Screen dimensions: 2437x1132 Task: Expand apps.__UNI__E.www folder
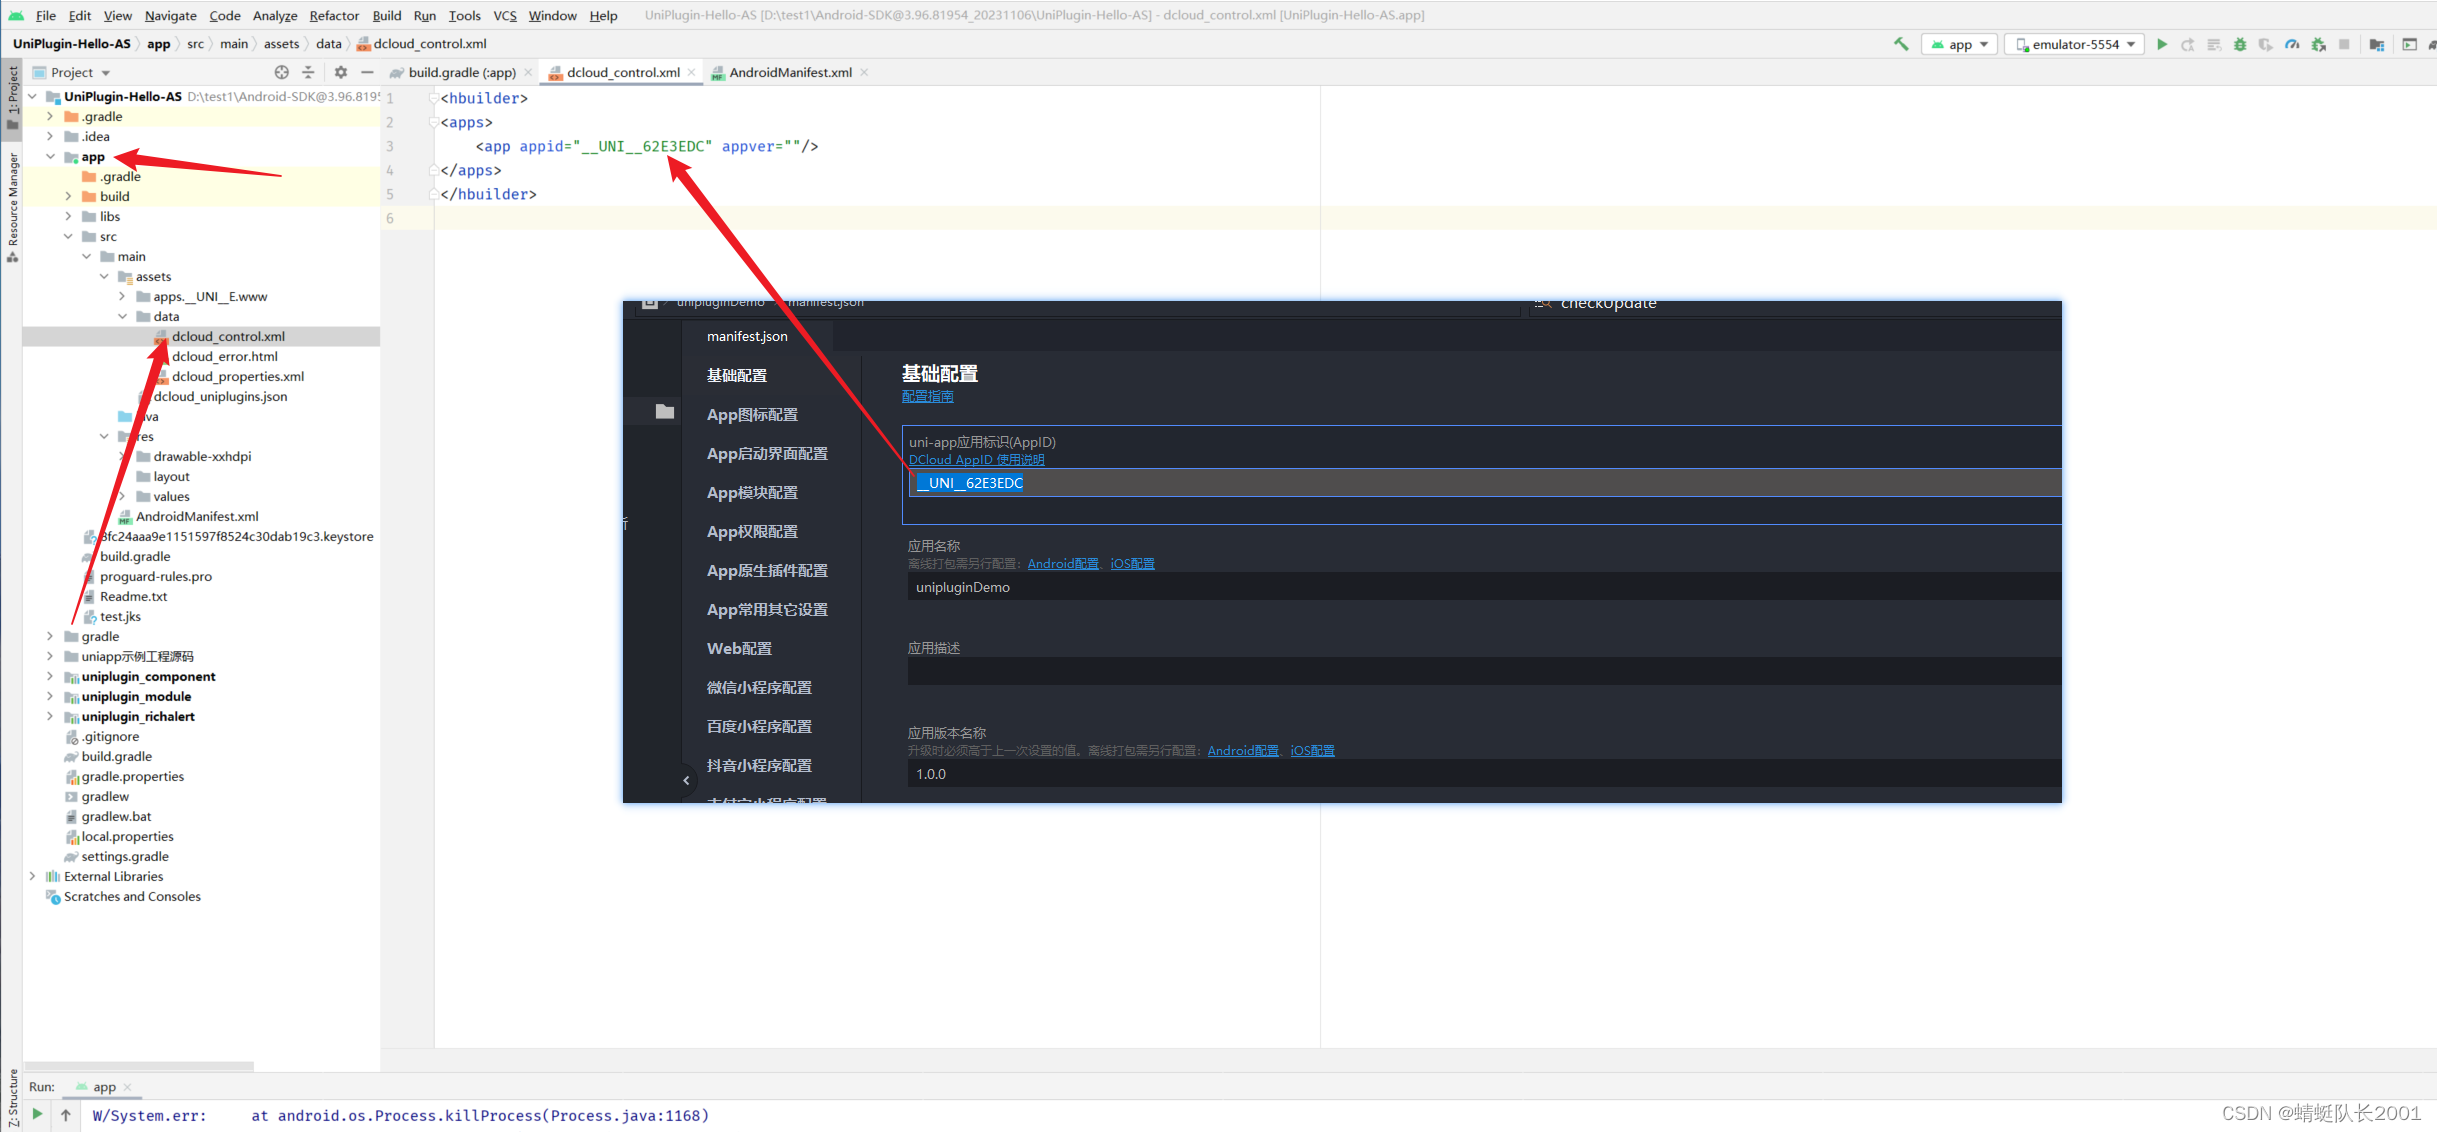122,297
